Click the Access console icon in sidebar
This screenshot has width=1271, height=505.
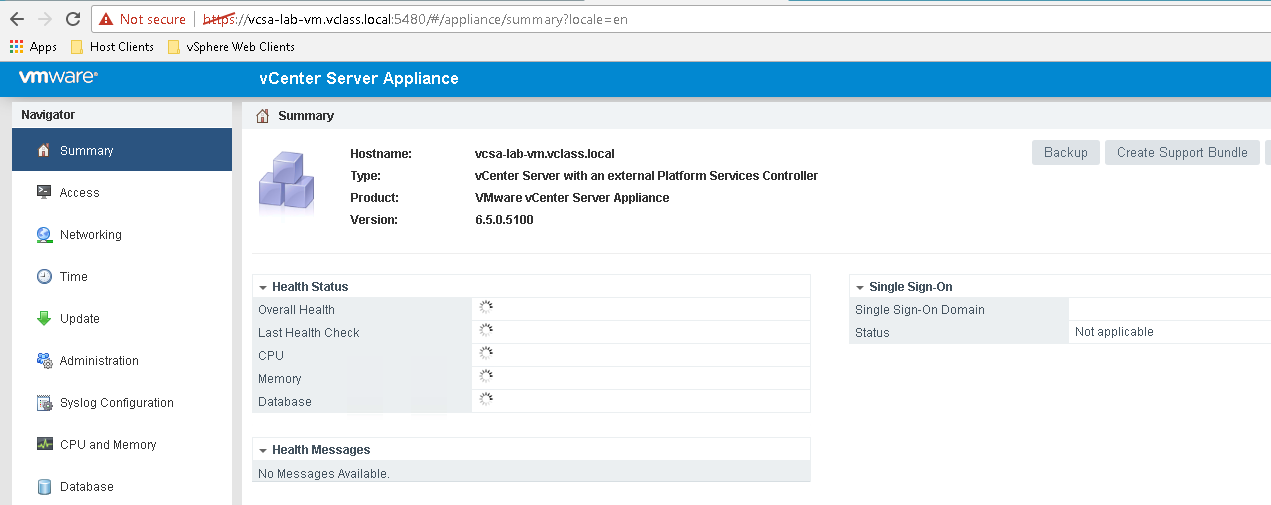tap(44, 192)
